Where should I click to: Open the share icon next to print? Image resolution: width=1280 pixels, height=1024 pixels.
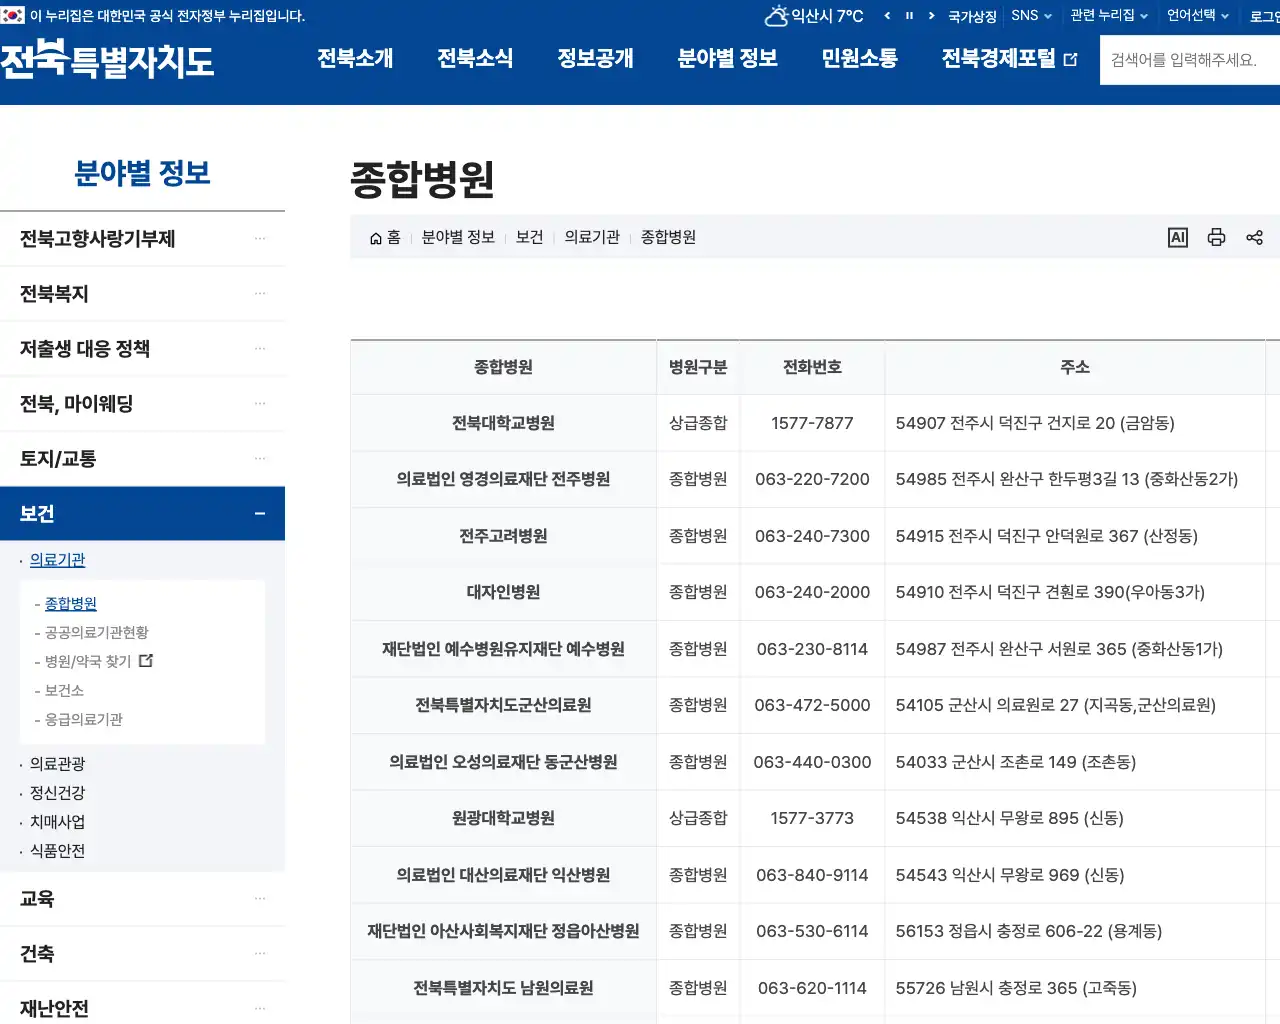pos(1255,237)
